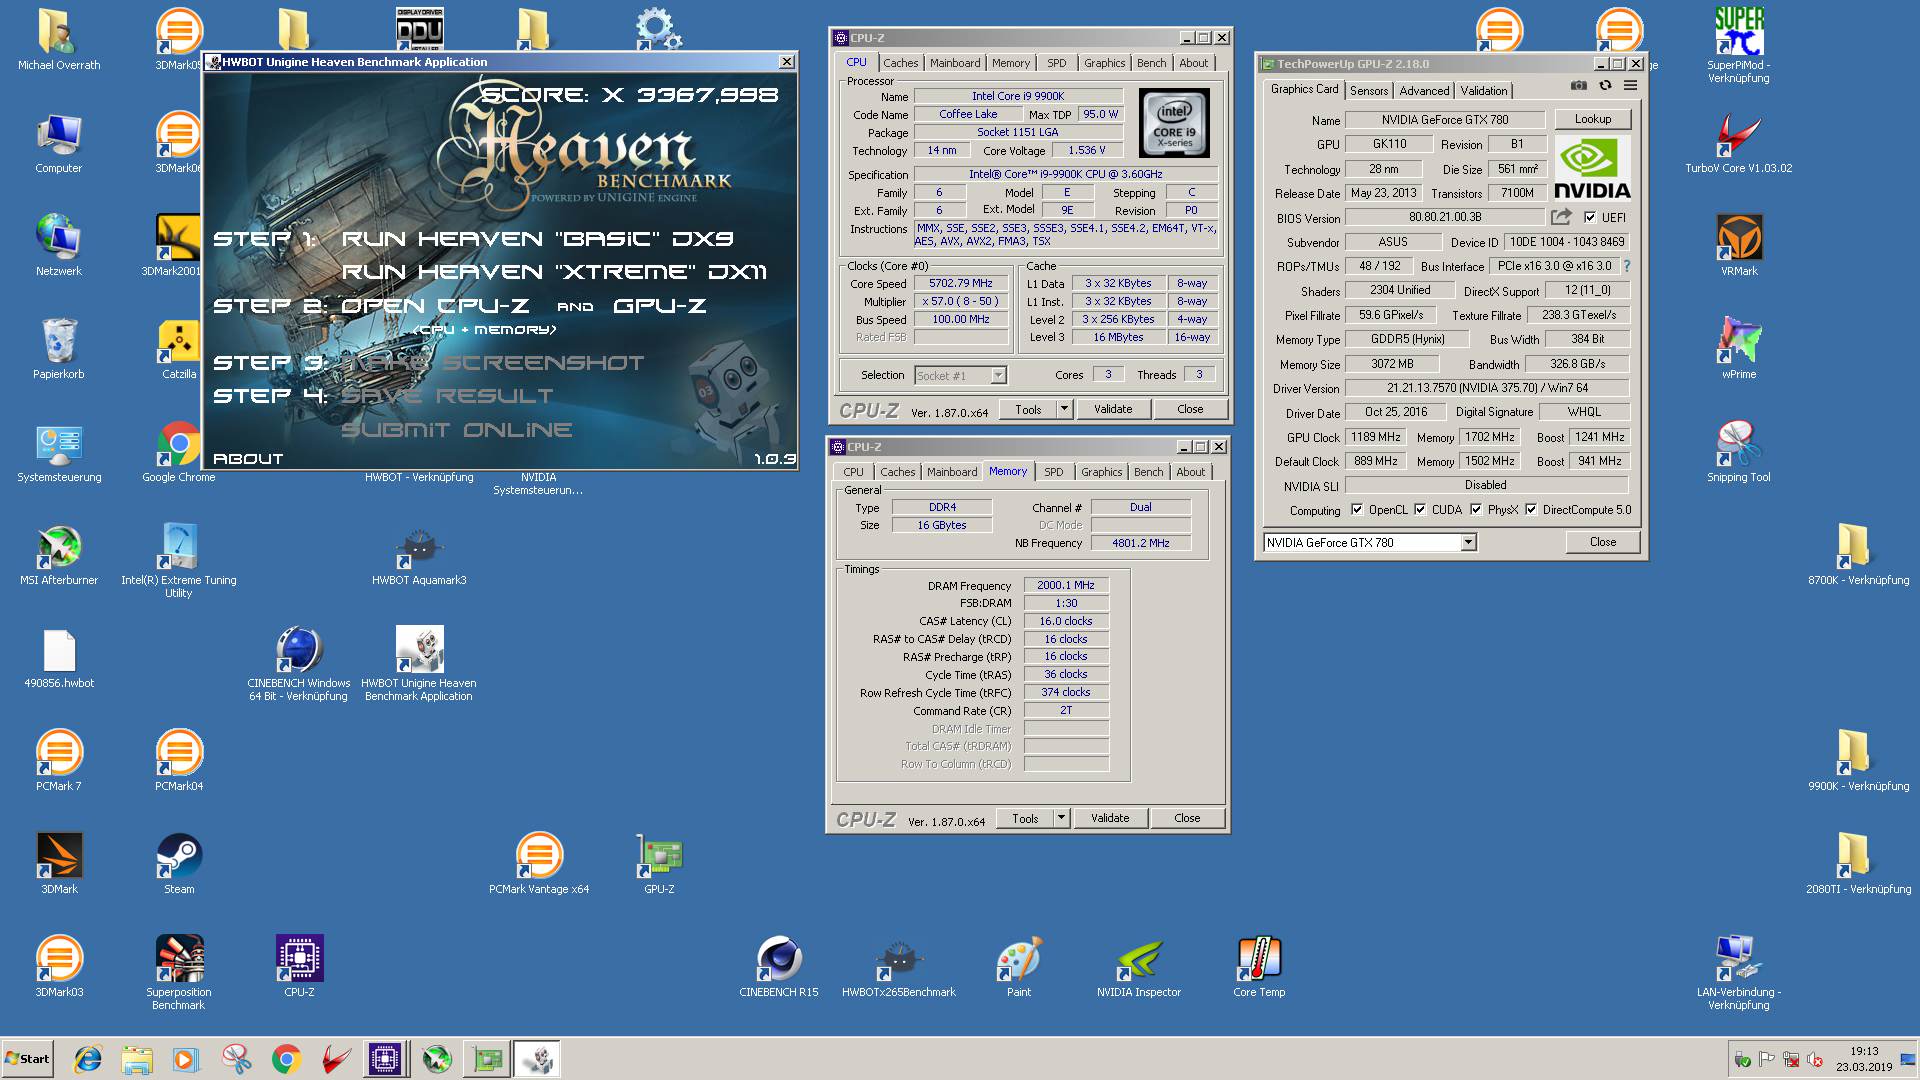The height and width of the screenshot is (1080, 1920).
Task: Click Close button in GPU-Z window
Action: 1602,541
